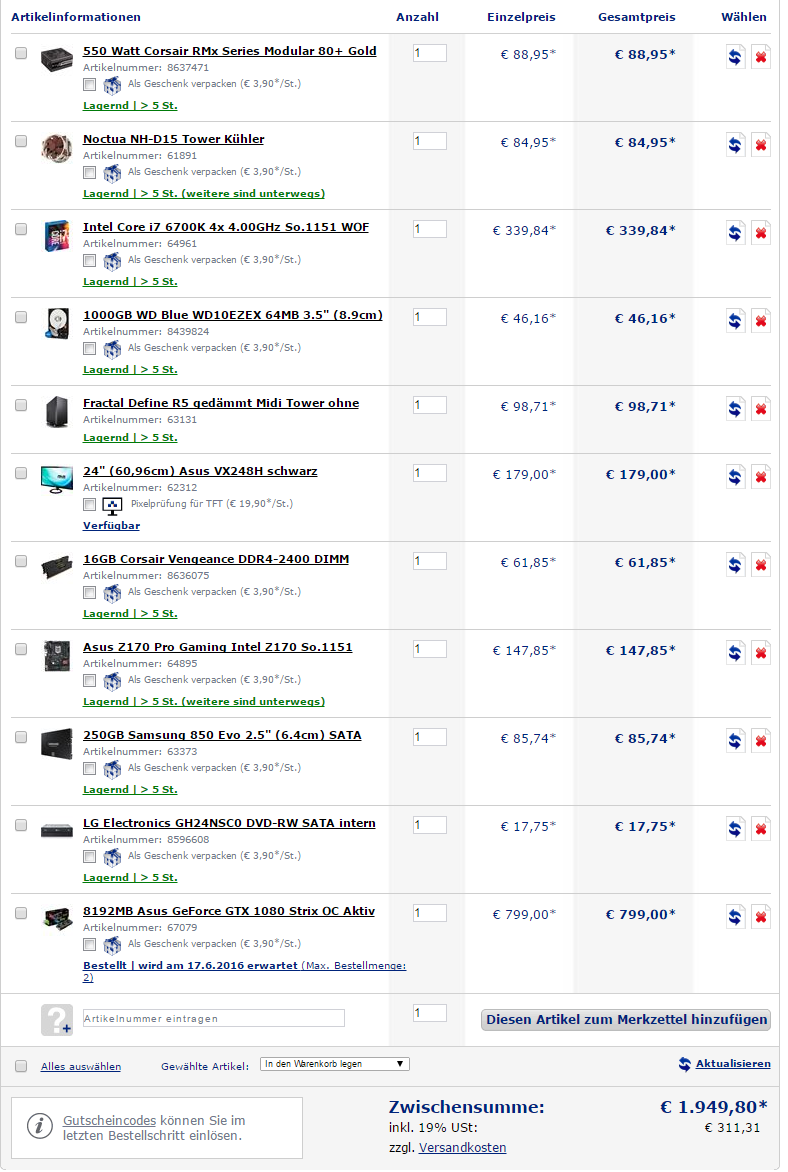Open the LG Electronics GH24NSC0 DVD-RW product link
Viewport: 788px width, 1172px height.
(x=229, y=823)
